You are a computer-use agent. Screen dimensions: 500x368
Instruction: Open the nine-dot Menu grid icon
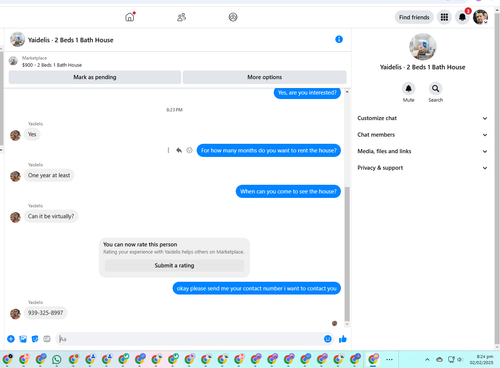[x=444, y=17]
